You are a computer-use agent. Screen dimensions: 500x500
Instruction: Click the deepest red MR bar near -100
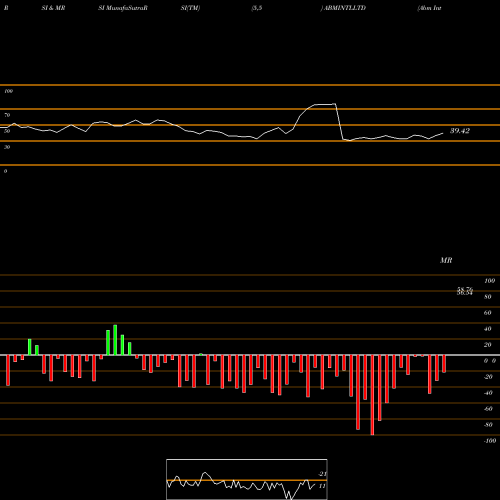point(372,395)
